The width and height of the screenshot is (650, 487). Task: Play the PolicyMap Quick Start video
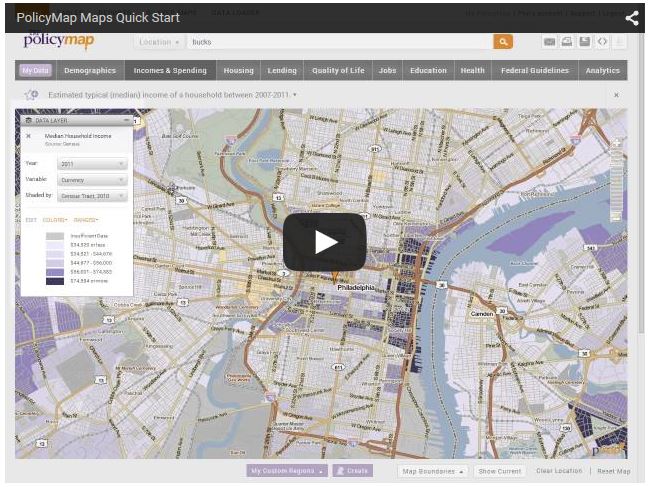pyautogui.click(x=325, y=242)
